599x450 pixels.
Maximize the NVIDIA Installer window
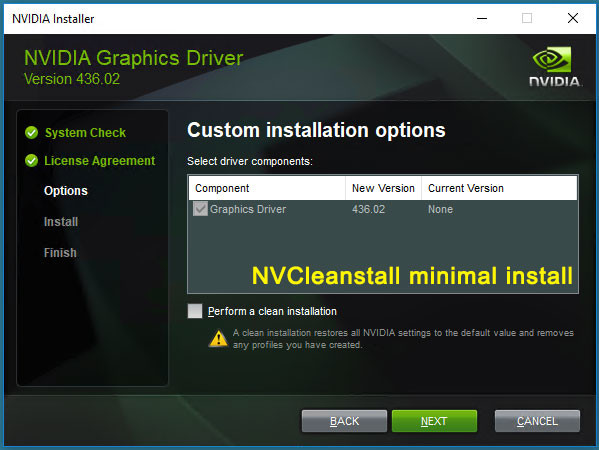pyautogui.click(x=527, y=18)
